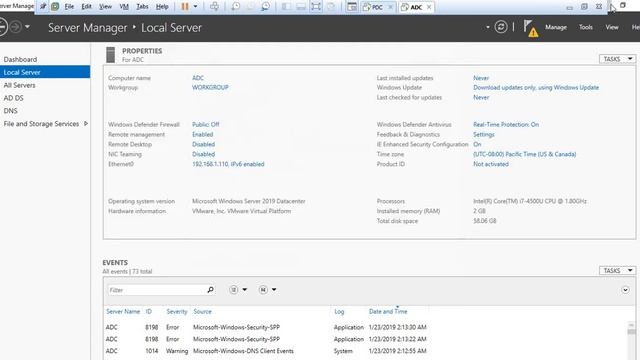Open the console view icon

352,7
